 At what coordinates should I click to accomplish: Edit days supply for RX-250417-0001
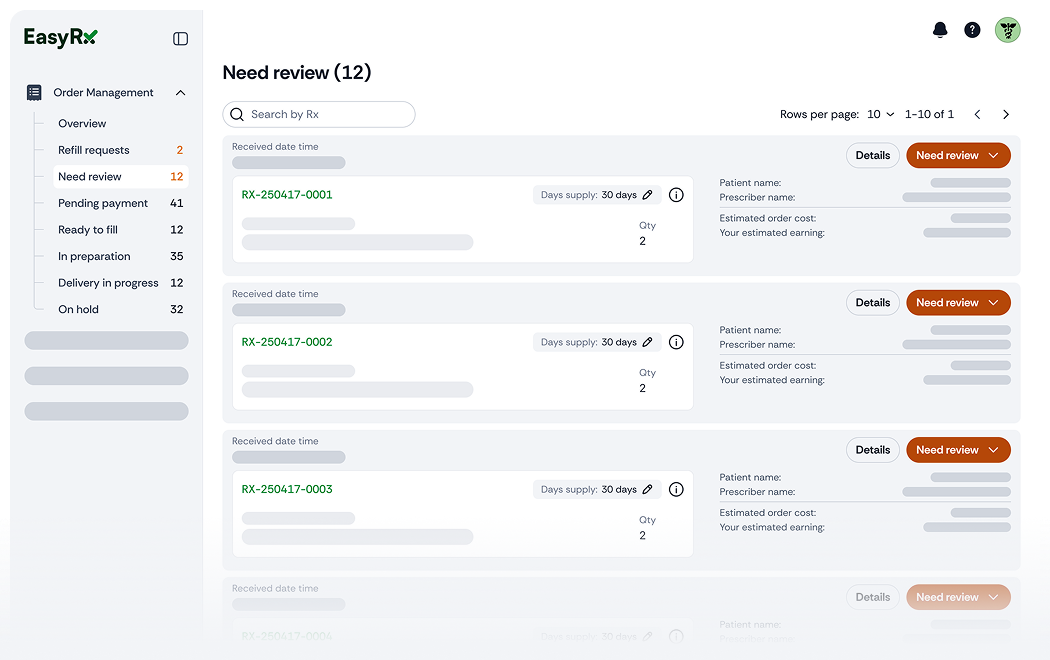click(x=648, y=195)
